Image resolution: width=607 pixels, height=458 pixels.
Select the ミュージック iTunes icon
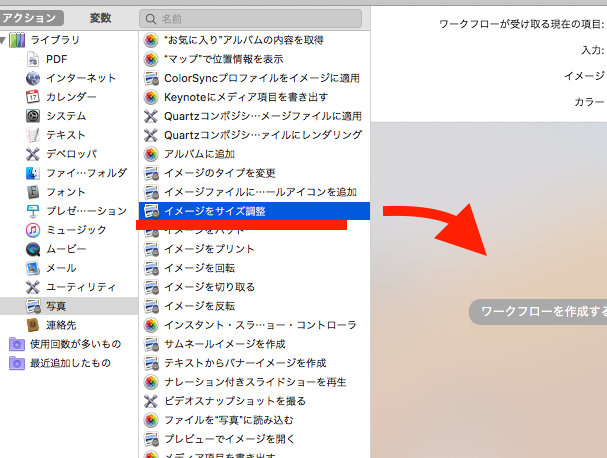point(33,230)
